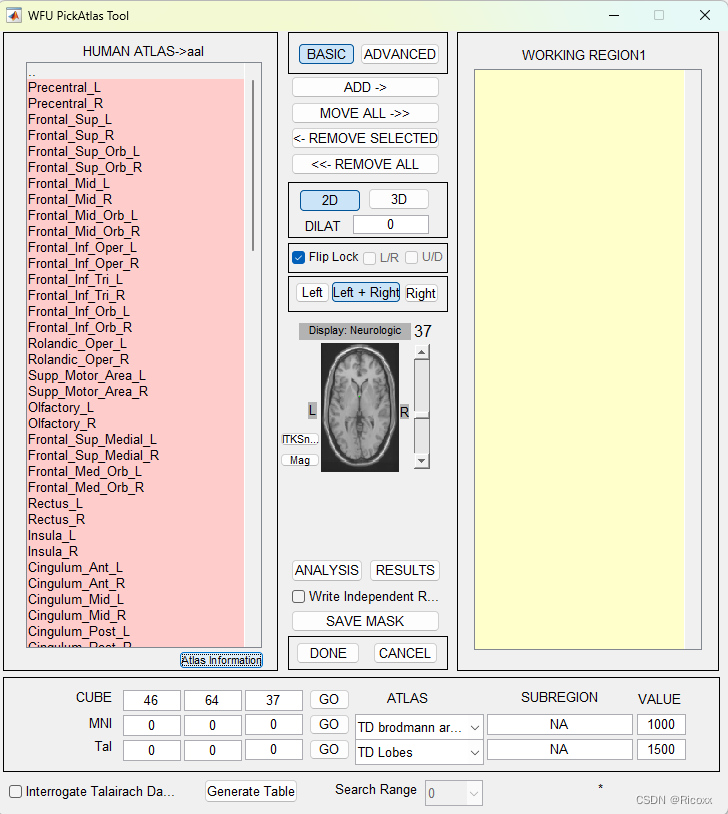This screenshot has height=814, width=728.
Task: Check the Write Independent Regions option
Action: 299,596
